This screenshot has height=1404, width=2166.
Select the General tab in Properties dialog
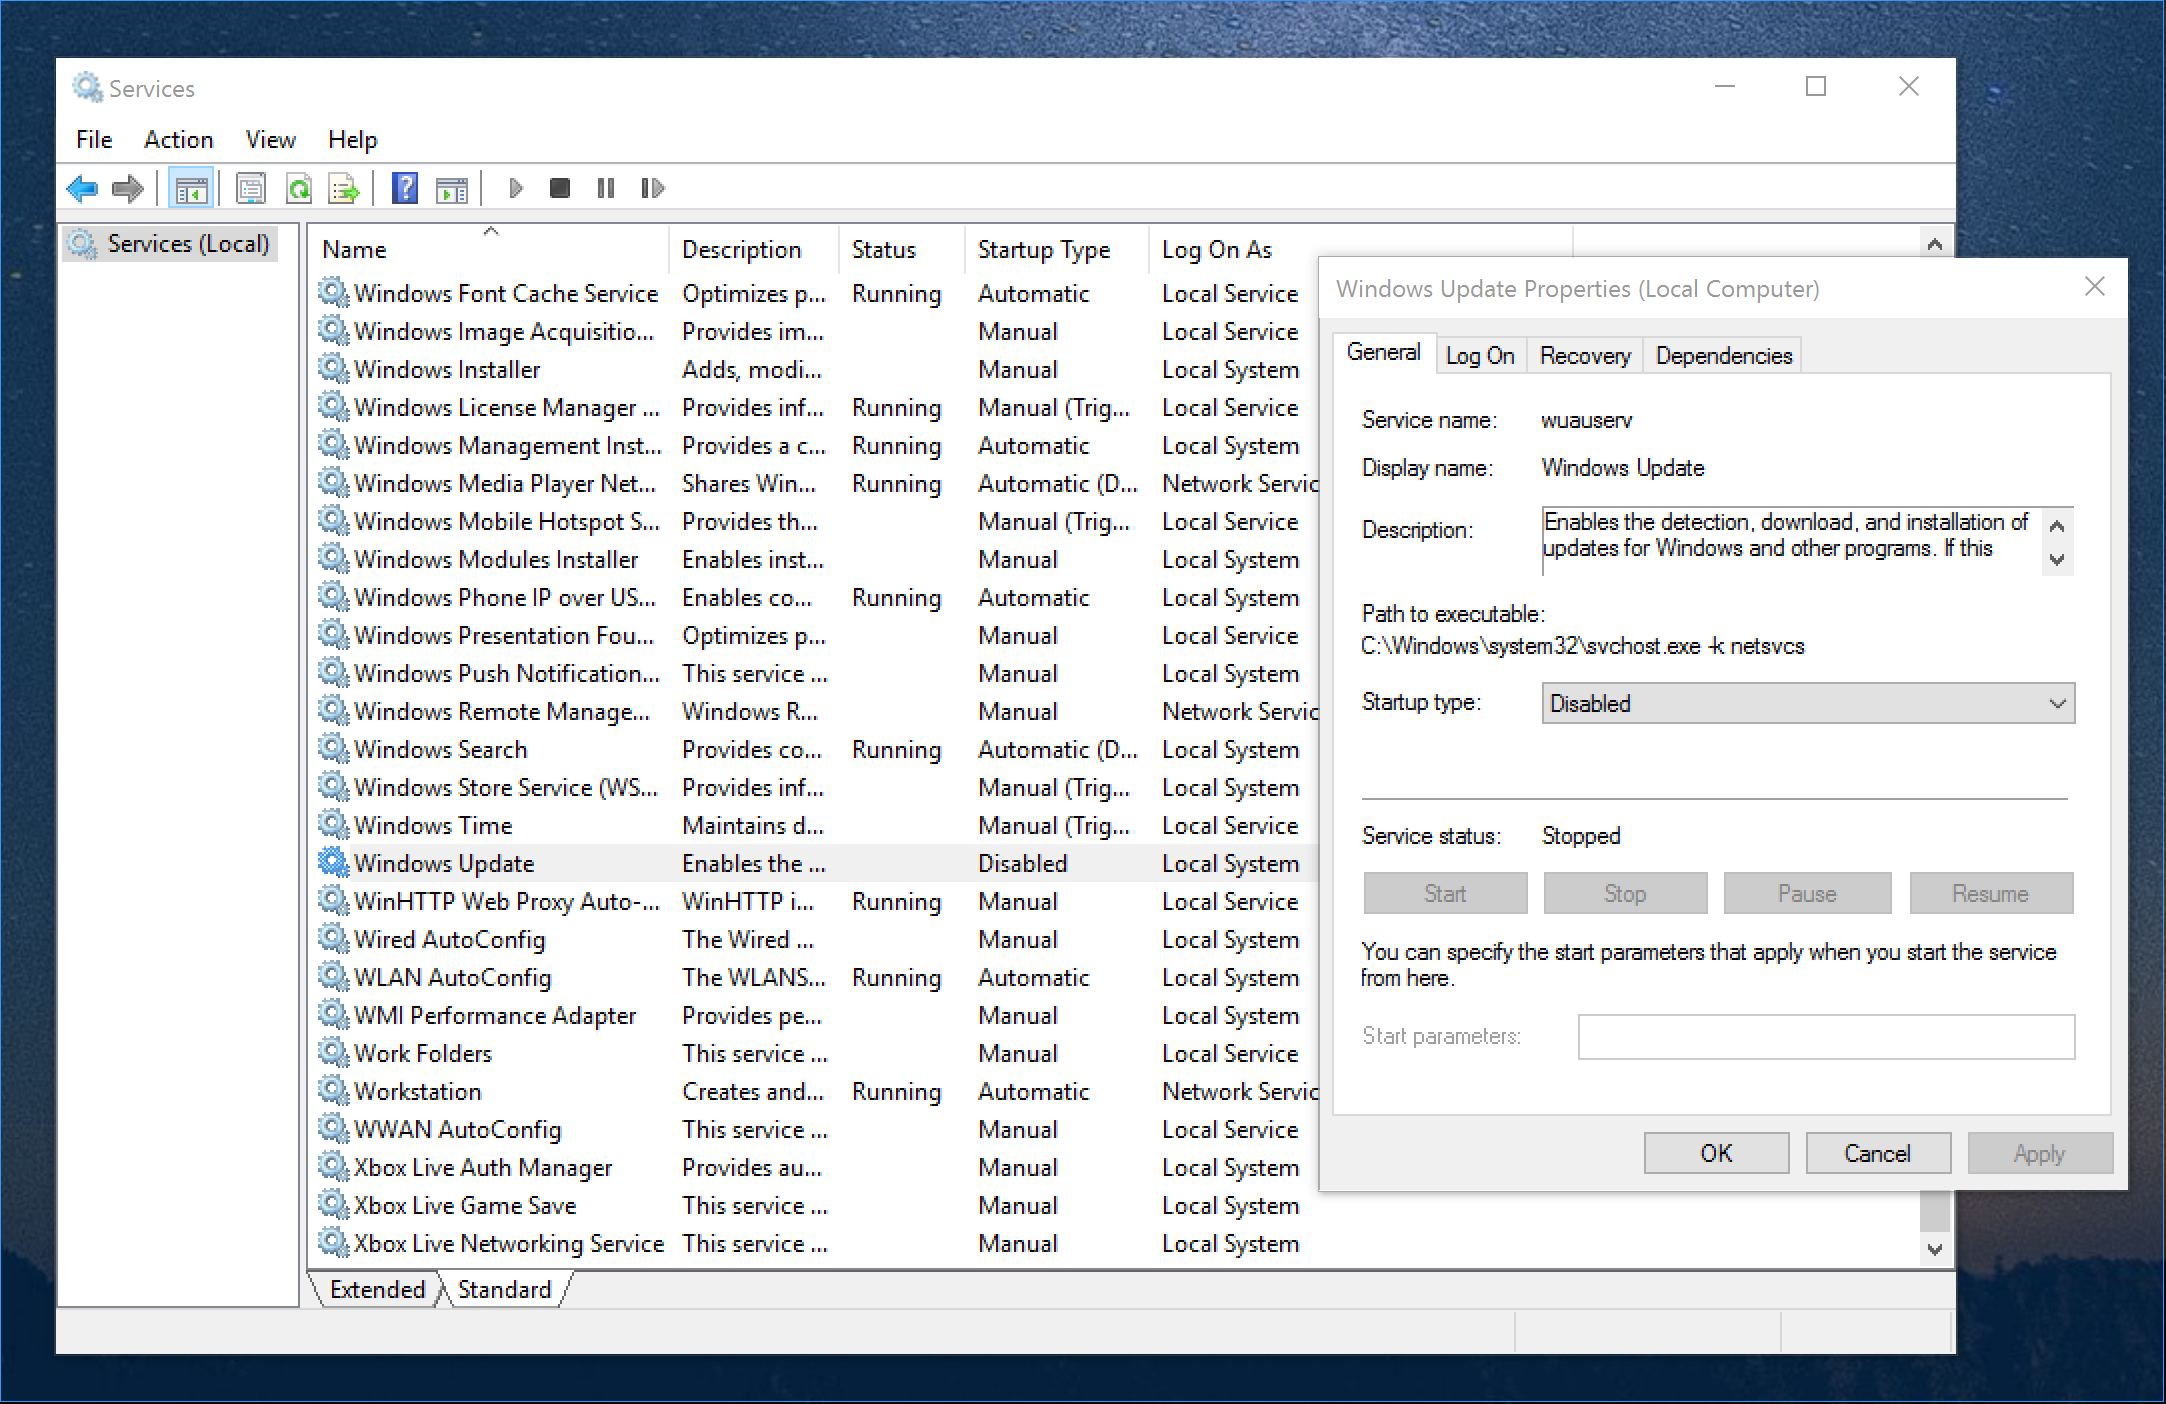[x=1383, y=352]
